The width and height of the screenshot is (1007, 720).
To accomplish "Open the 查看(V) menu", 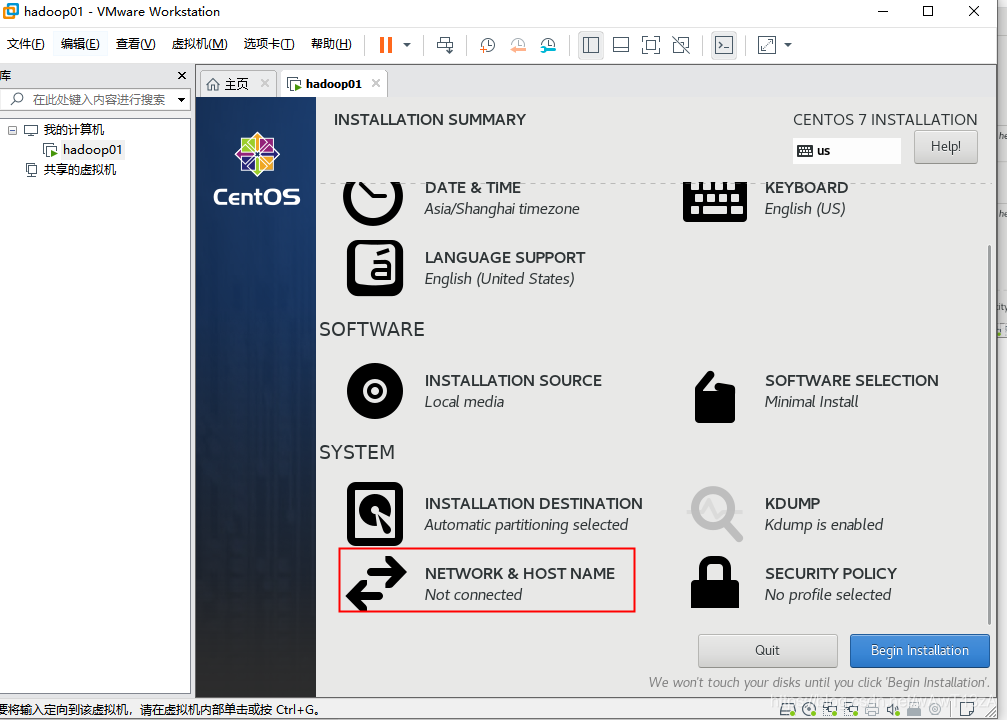I will point(136,44).
